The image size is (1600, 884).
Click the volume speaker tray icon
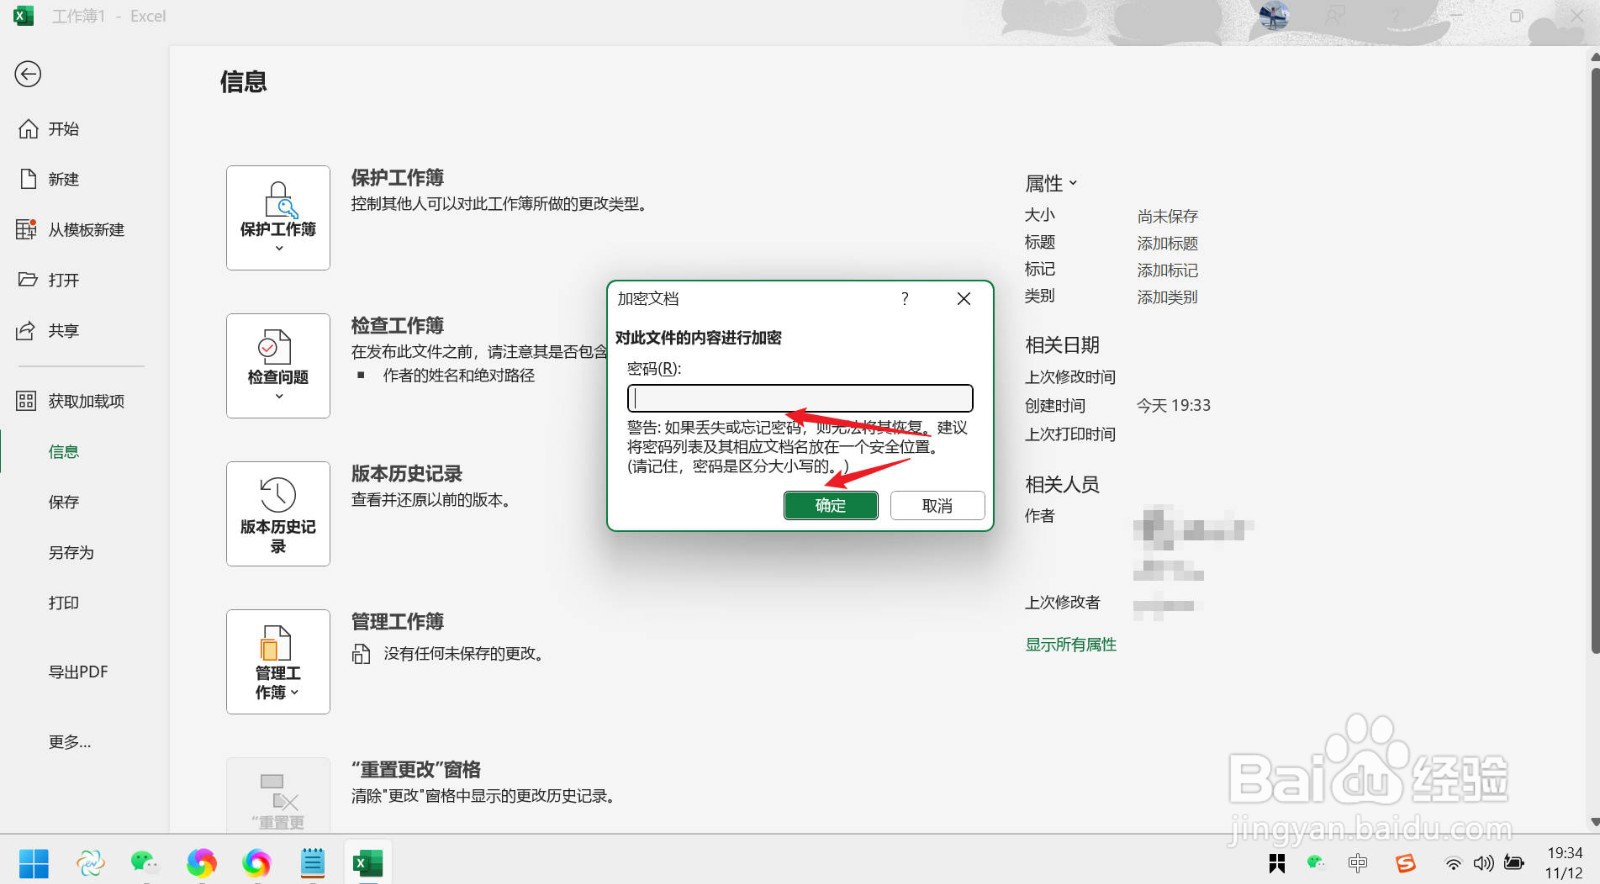click(1483, 863)
